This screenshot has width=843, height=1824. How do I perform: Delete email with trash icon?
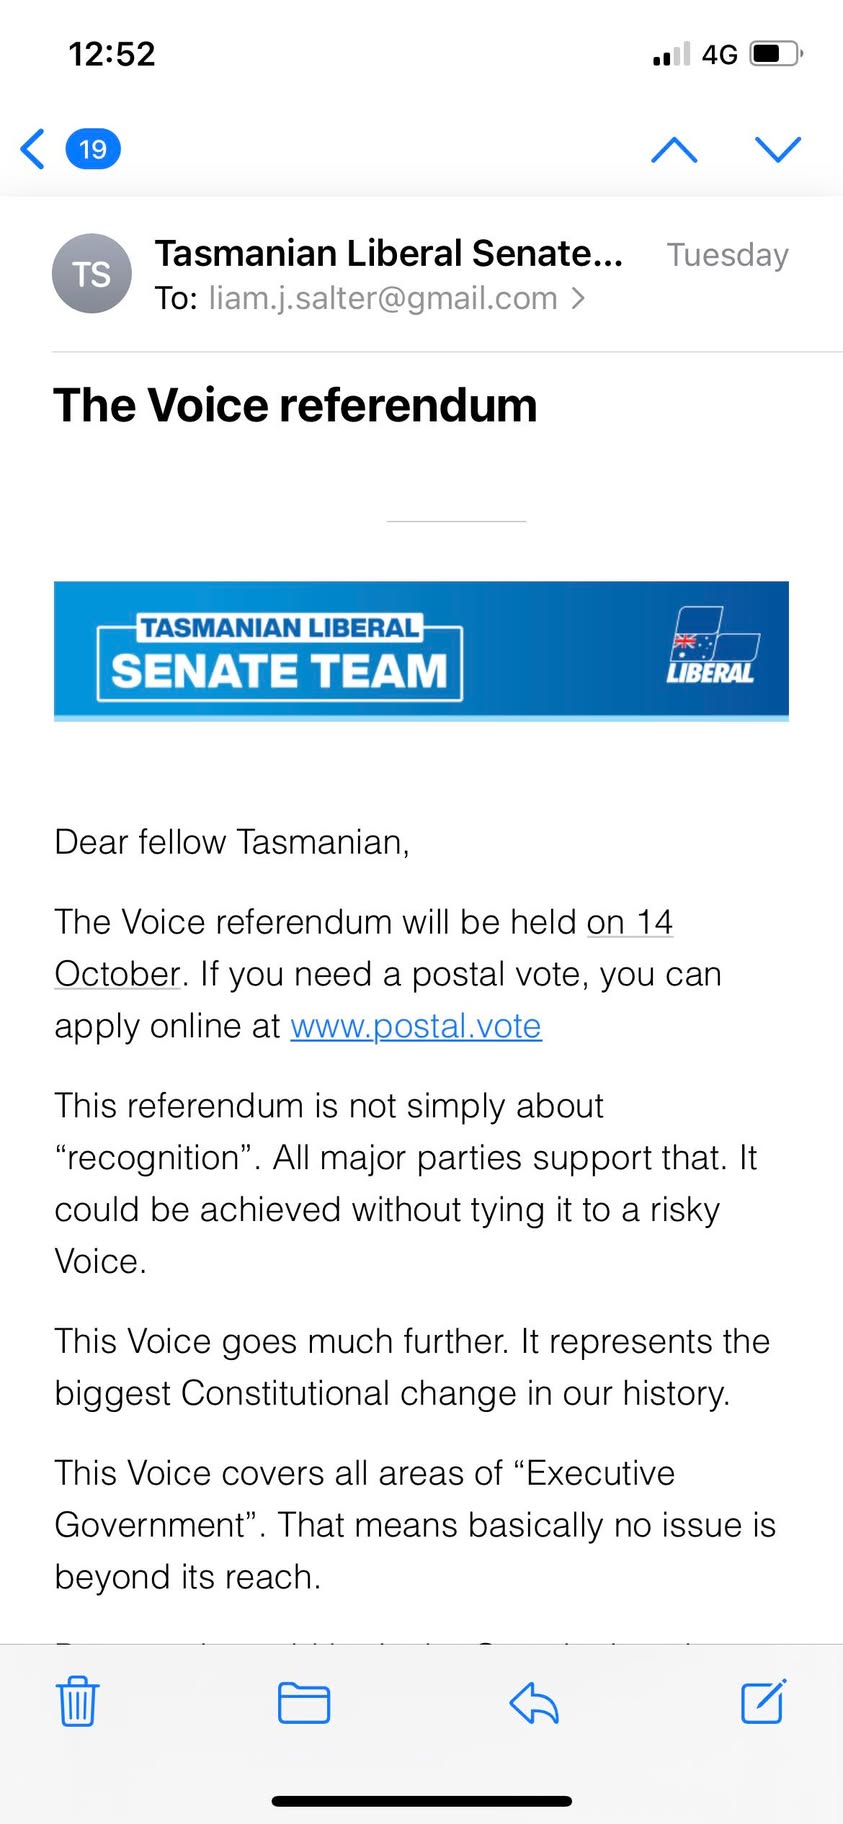click(x=77, y=1701)
